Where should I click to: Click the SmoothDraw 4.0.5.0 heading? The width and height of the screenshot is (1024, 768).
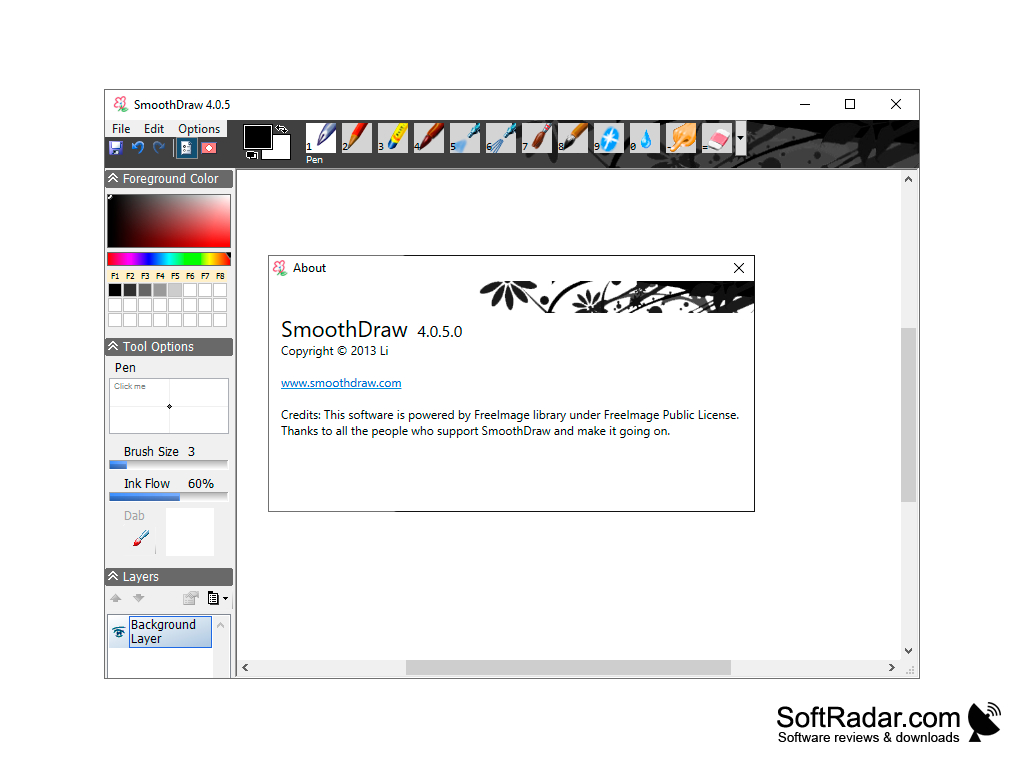pyautogui.click(x=372, y=330)
